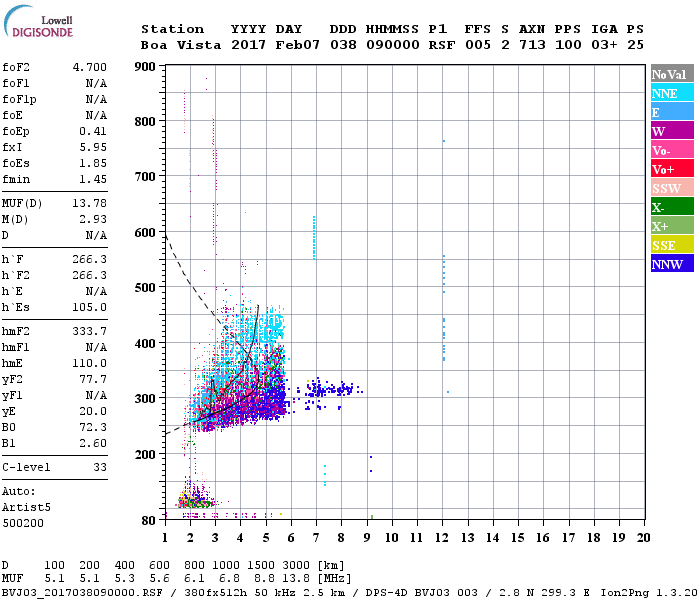Click the hmF2 value 333.7
The height and width of the screenshot is (600, 700).
(90, 331)
